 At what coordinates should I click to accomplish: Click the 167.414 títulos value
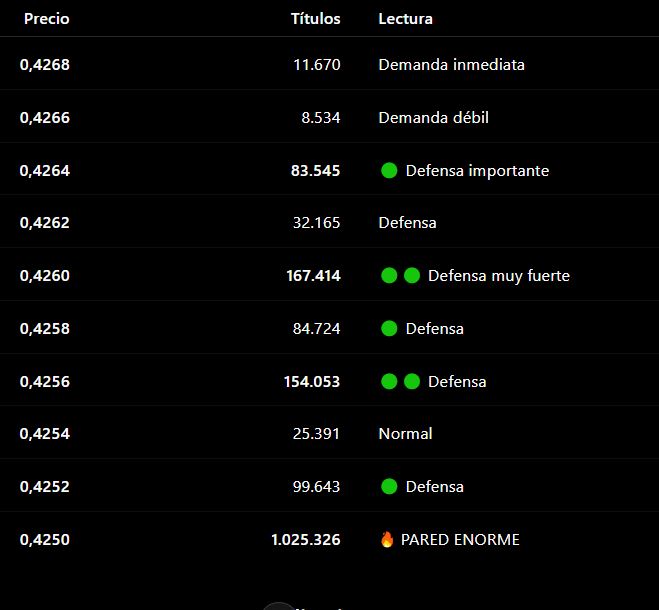[x=314, y=276]
